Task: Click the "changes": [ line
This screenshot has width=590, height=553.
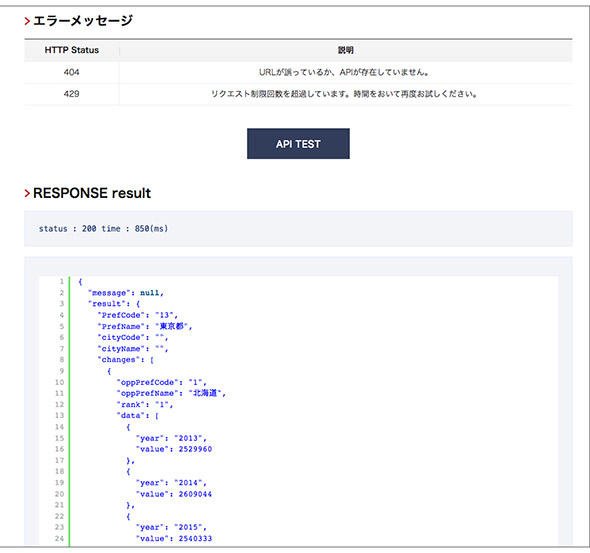Action: (x=126, y=360)
